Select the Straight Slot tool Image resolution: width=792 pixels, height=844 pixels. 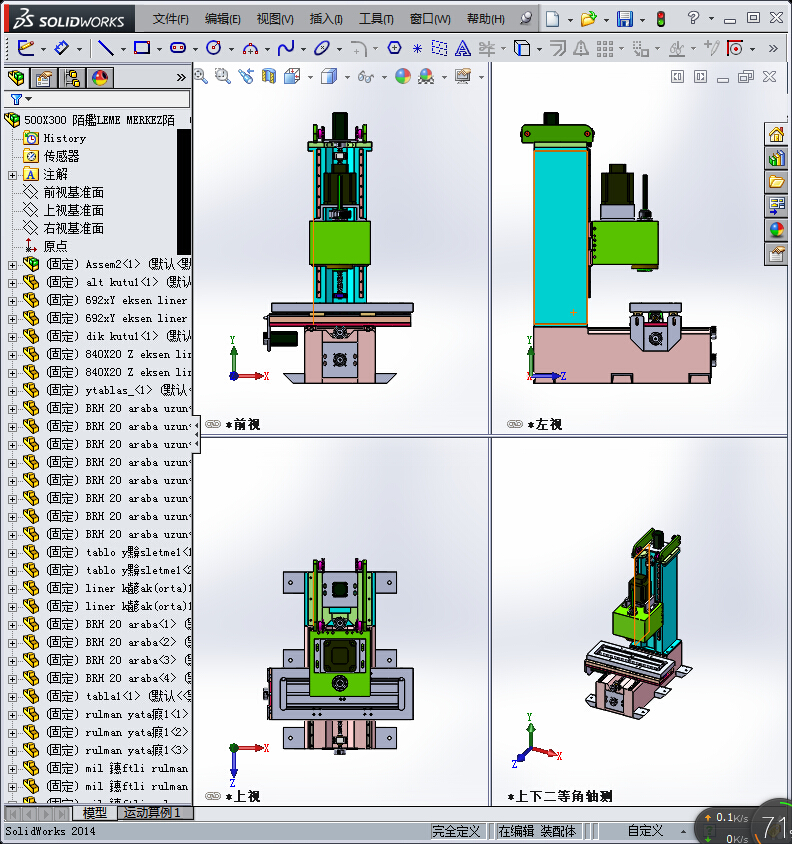click(x=178, y=48)
